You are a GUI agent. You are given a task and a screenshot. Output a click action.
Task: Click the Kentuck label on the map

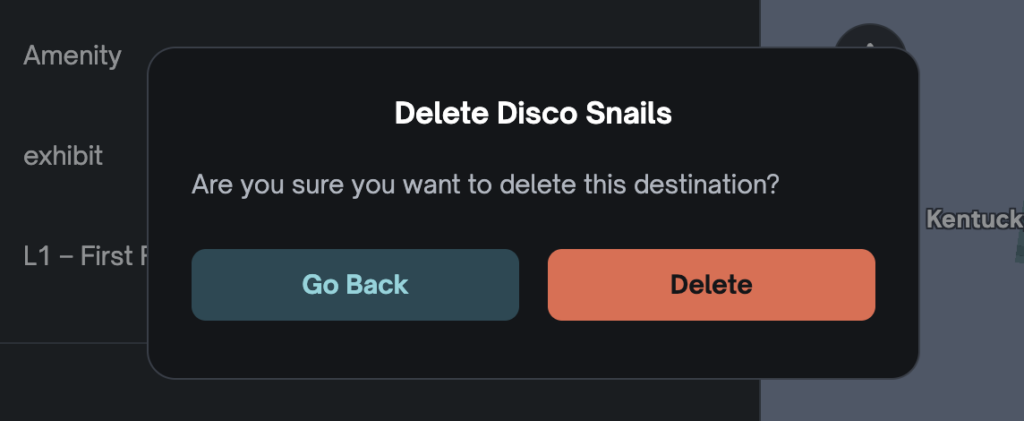(973, 218)
